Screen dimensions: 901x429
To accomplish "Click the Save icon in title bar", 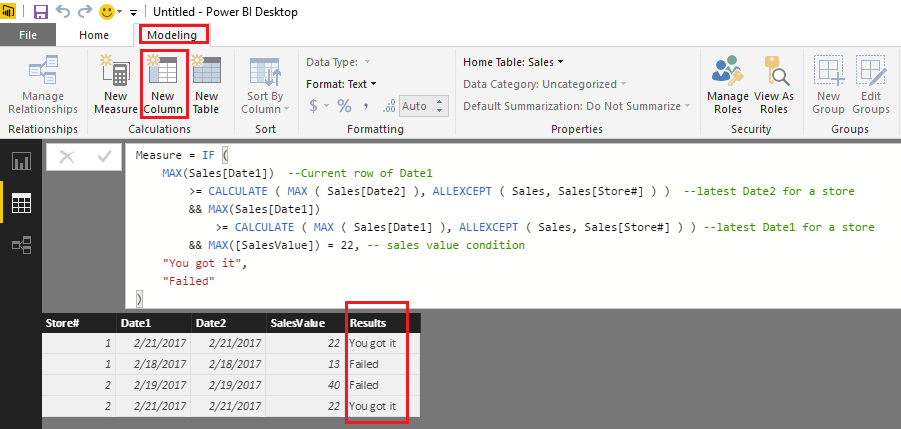I will pyautogui.click(x=41, y=11).
